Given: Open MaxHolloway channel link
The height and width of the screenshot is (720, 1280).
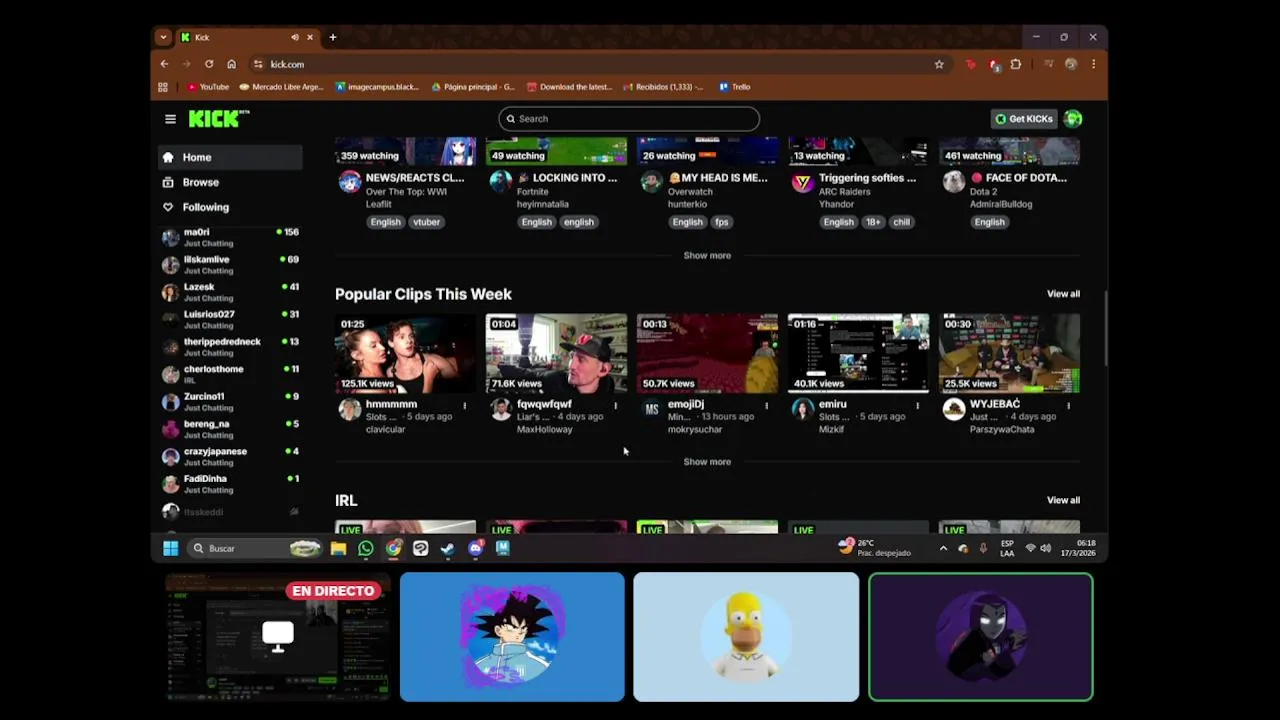Looking at the screenshot, I should 545,430.
